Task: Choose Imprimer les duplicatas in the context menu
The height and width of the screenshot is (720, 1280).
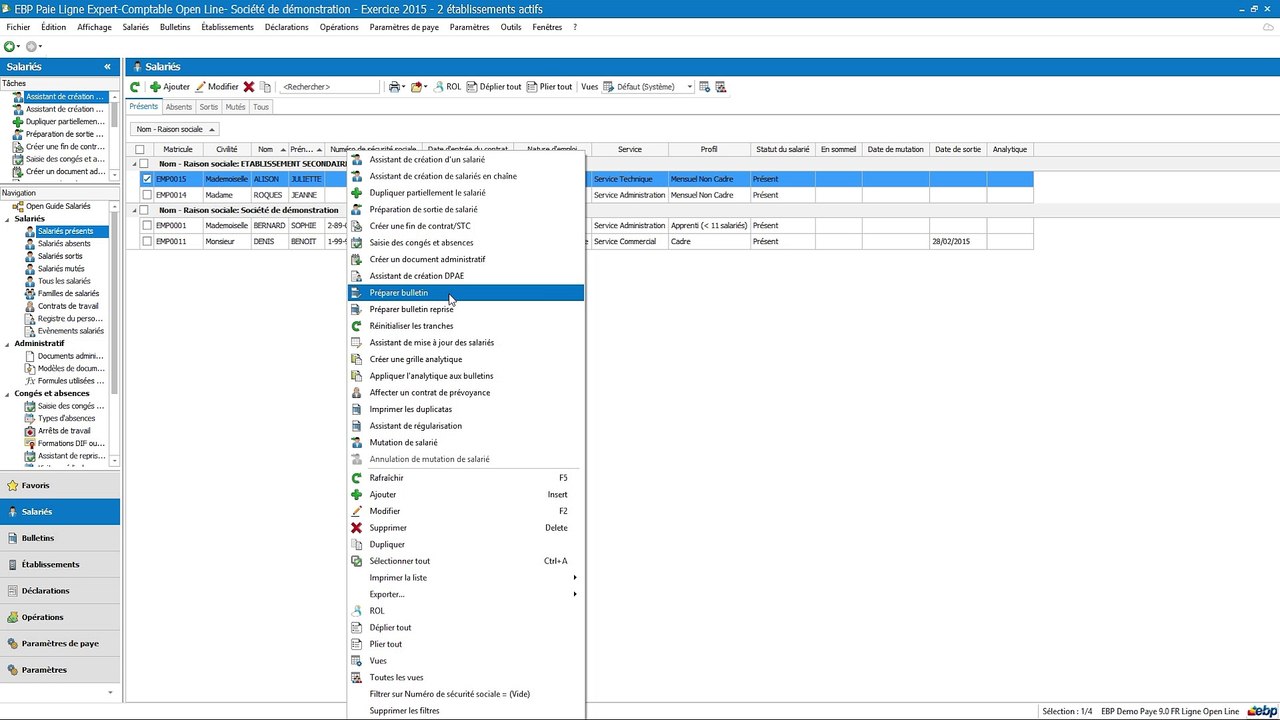Action: pyautogui.click(x=465, y=409)
